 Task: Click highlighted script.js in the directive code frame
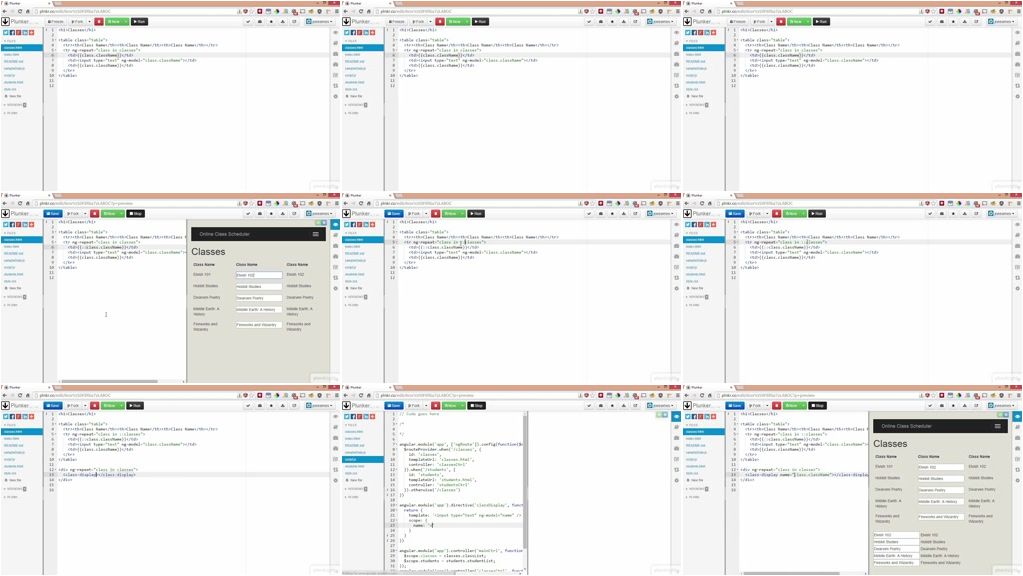point(363,459)
